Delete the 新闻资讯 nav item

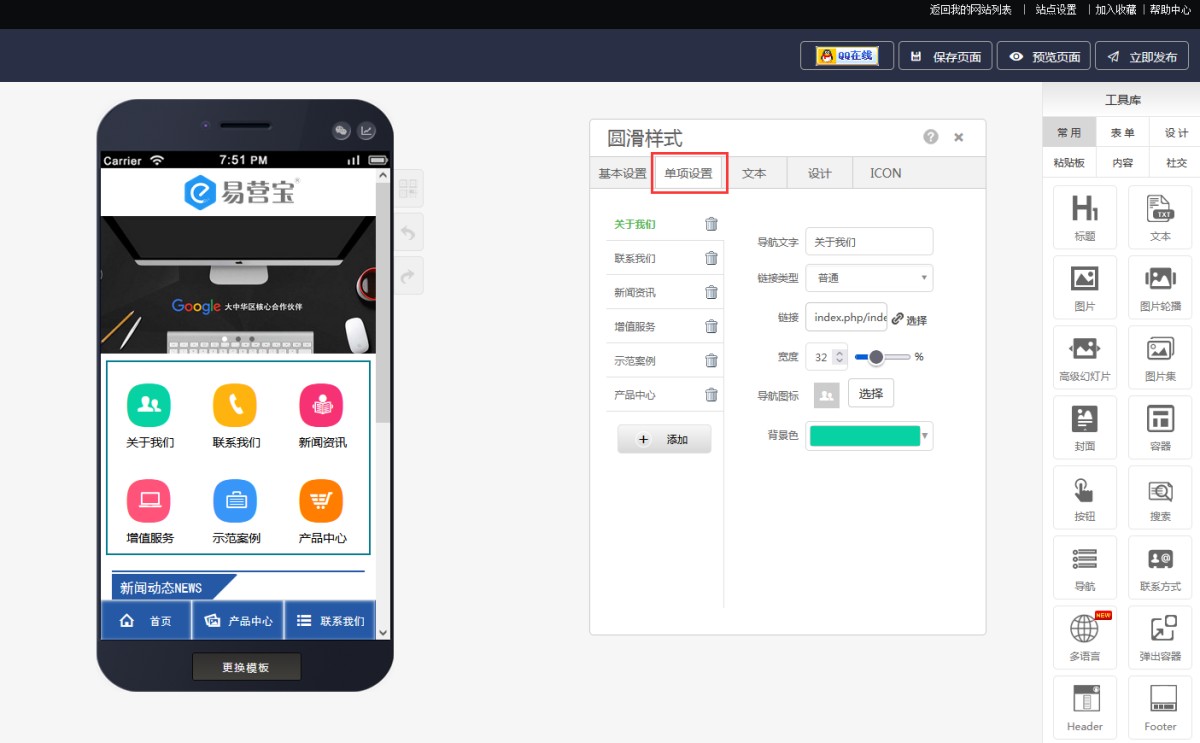coord(711,292)
